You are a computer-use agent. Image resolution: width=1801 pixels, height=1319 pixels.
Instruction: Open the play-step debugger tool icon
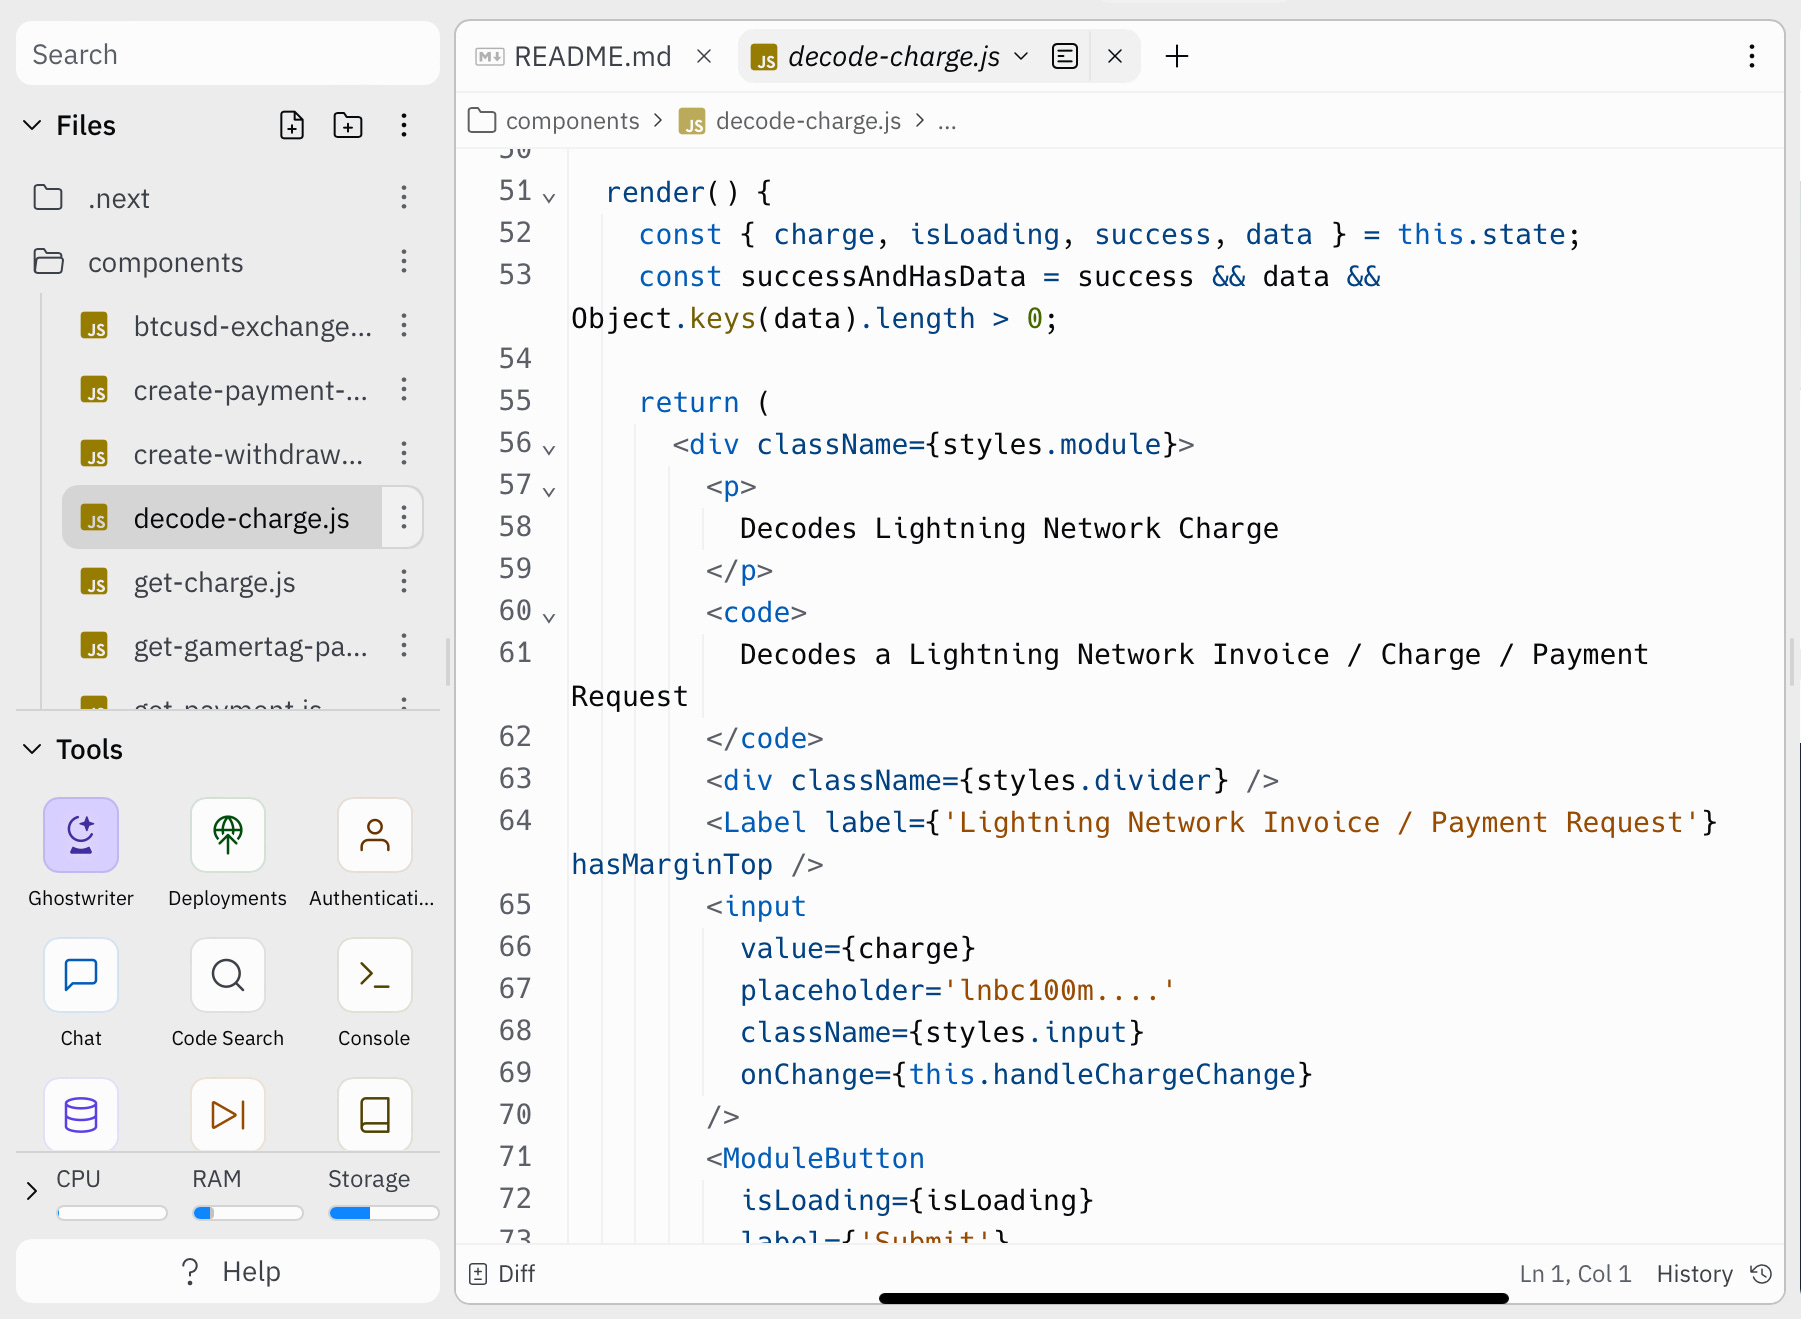pyautogui.click(x=228, y=1114)
